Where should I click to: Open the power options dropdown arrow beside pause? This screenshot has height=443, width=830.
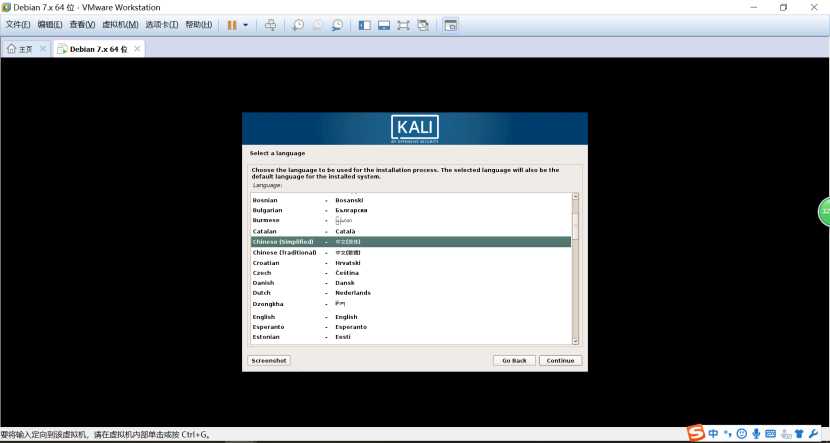click(246, 25)
